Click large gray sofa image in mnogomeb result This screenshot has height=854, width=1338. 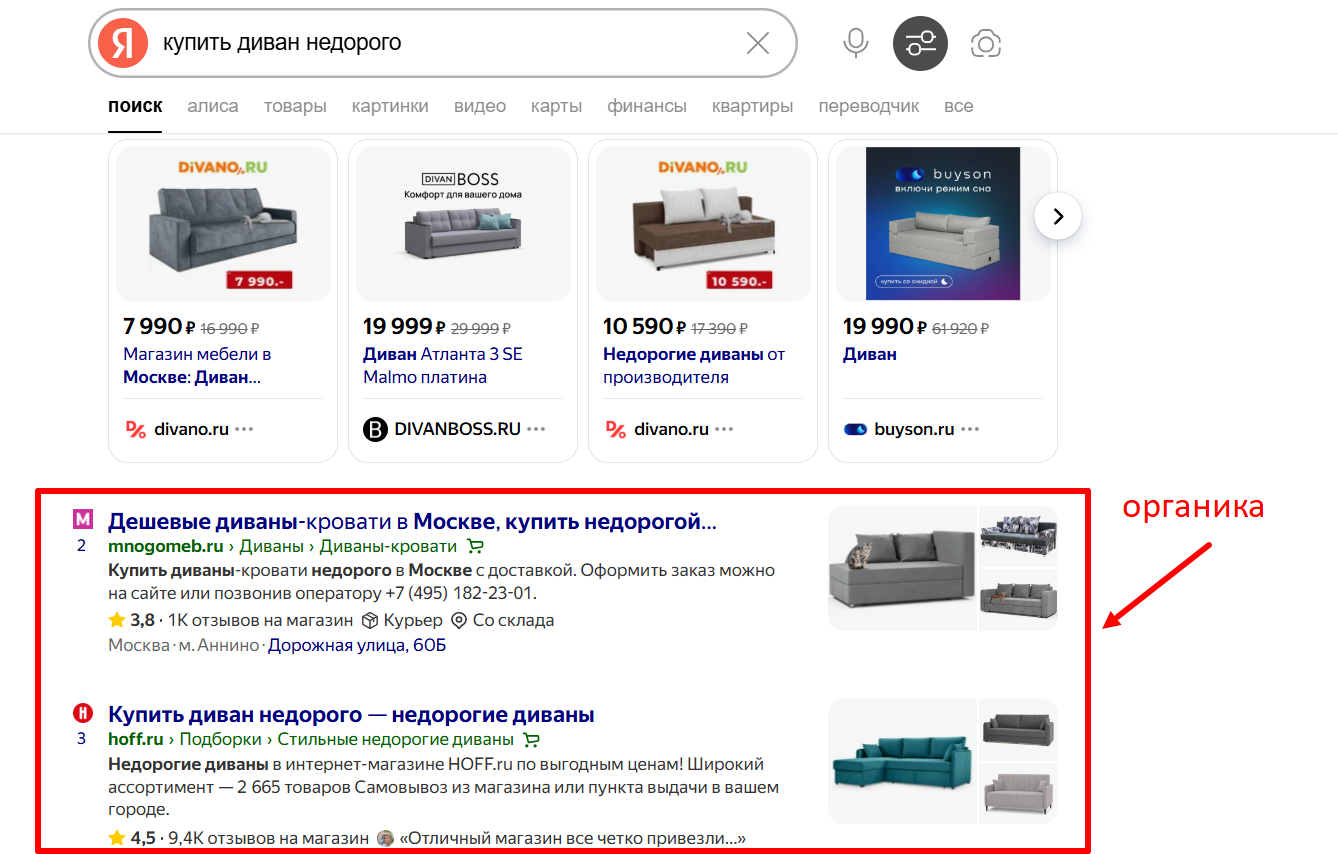tap(902, 568)
